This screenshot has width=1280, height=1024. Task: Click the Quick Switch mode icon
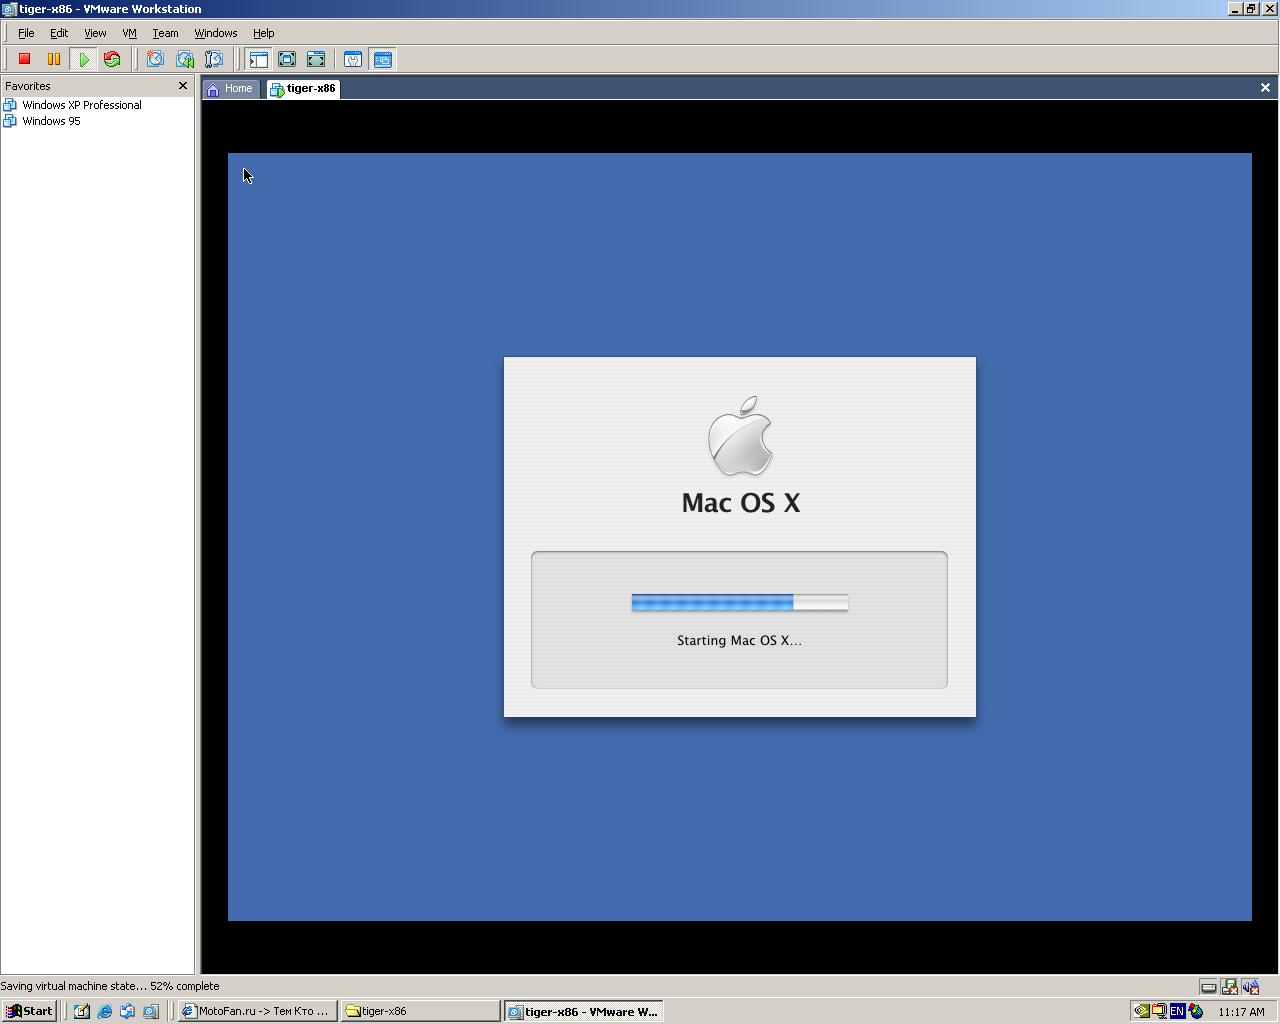pyautogui.click(x=316, y=60)
